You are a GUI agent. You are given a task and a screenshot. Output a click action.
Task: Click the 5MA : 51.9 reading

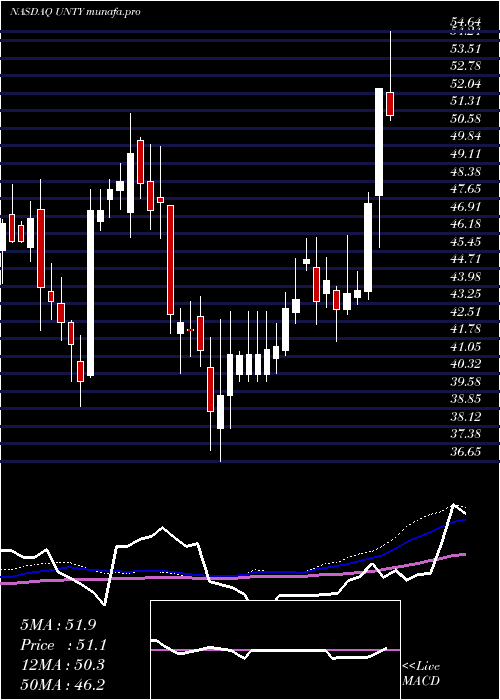pyautogui.click(x=58, y=625)
